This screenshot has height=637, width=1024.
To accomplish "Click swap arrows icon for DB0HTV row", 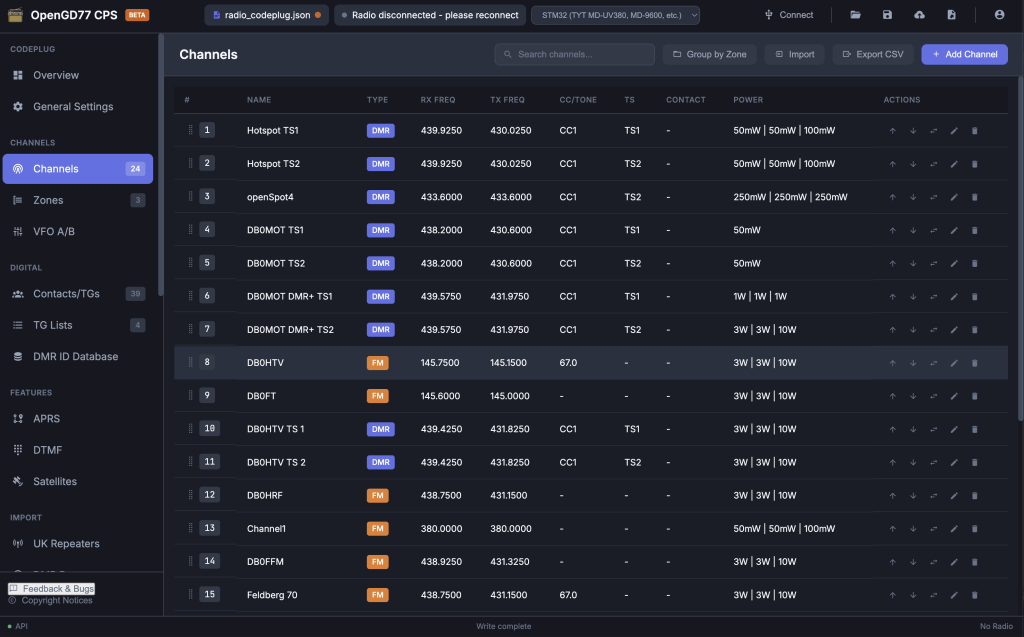I will click(934, 363).
